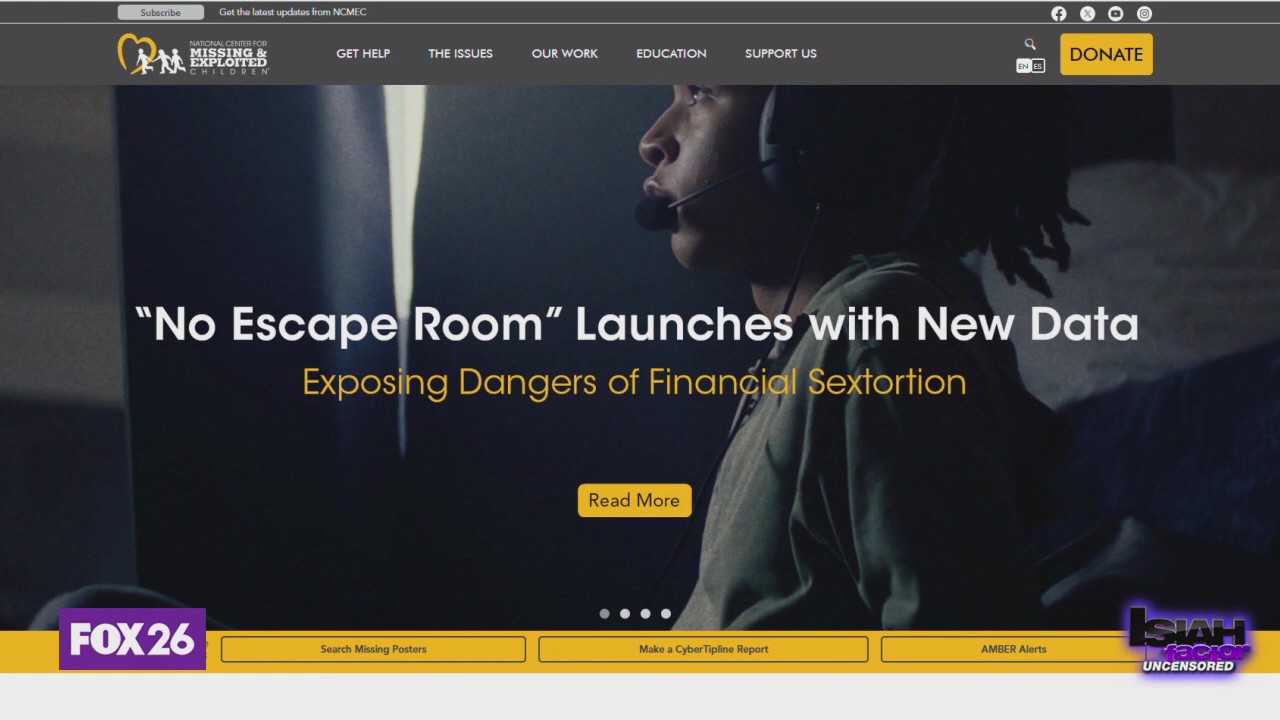The height and width of the screenshot is (720, 1280).
Task: Expand the Our Work menu
Action: tap(564, 54)
